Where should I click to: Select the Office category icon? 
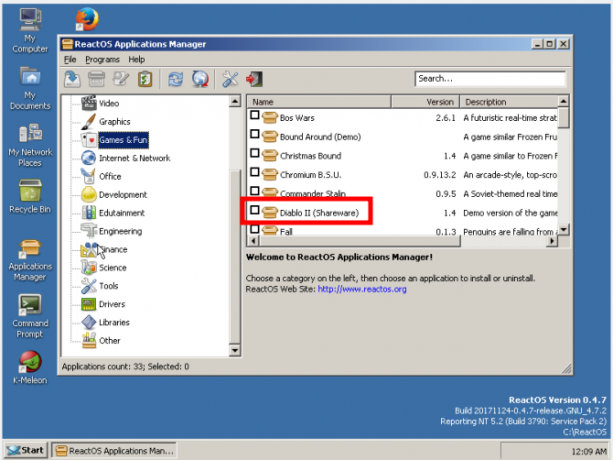click(x=89, y=176)
